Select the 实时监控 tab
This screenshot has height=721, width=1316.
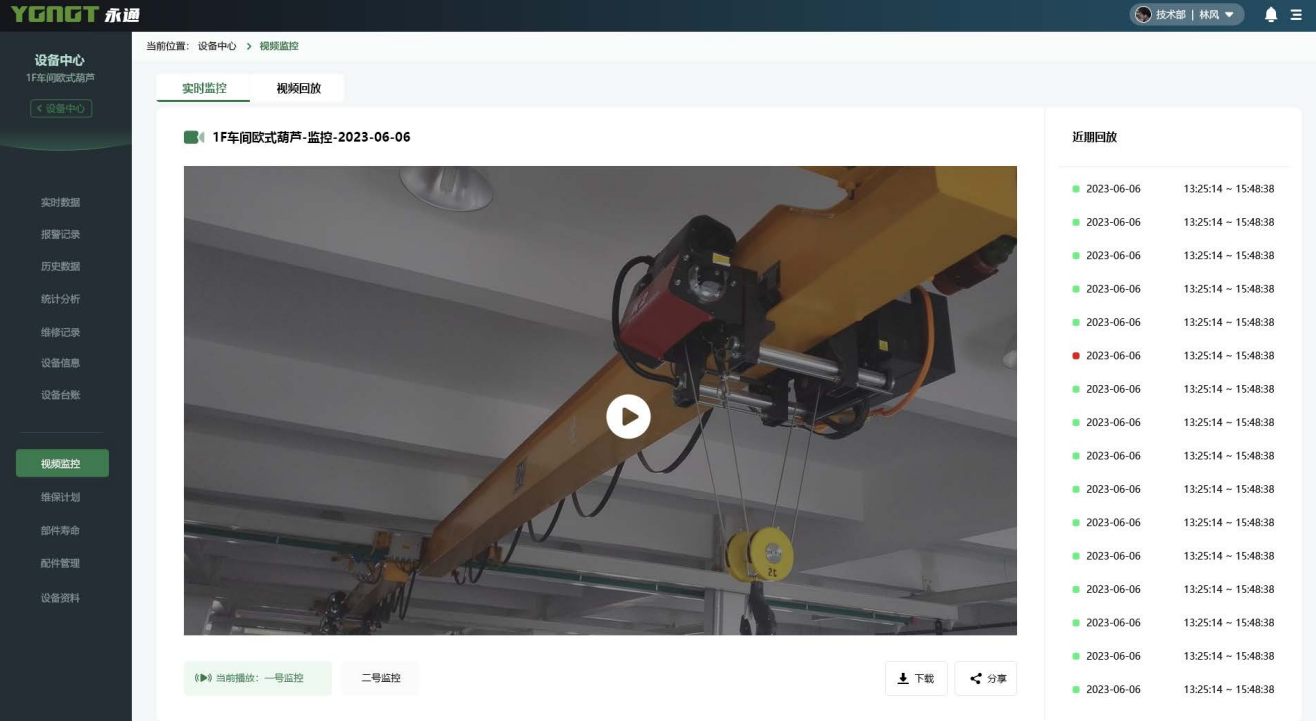tap(204, 88)
